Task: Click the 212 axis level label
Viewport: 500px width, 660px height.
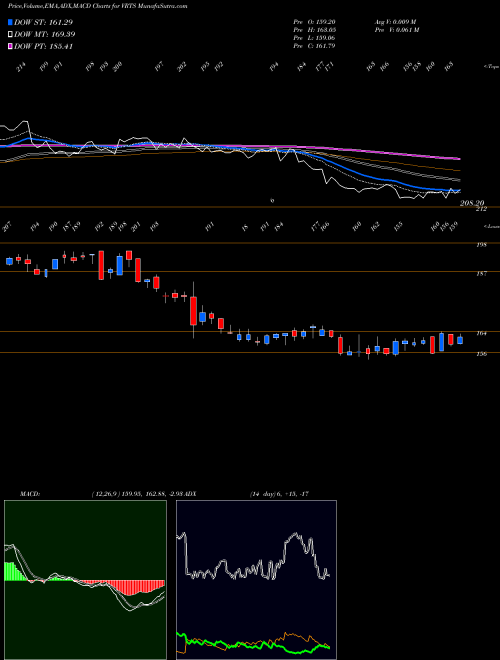Action: click(x=481, y=209)
